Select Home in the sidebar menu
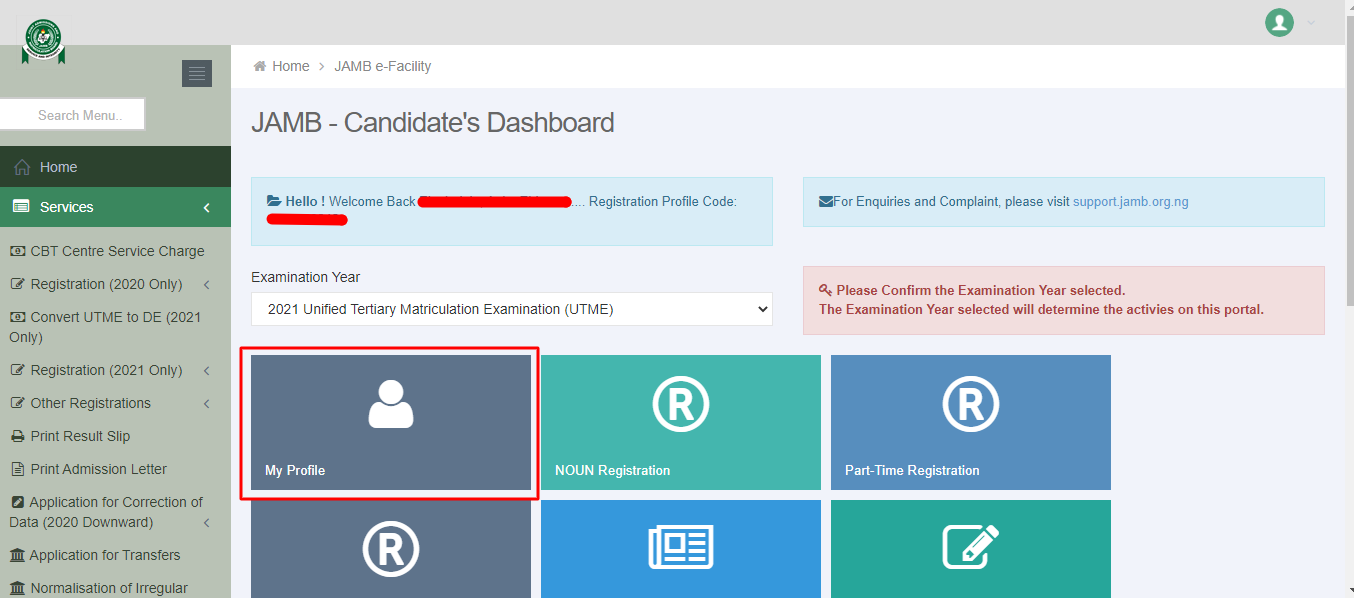1354x598 pixels. pyautogui.click(x=59, y=167)
